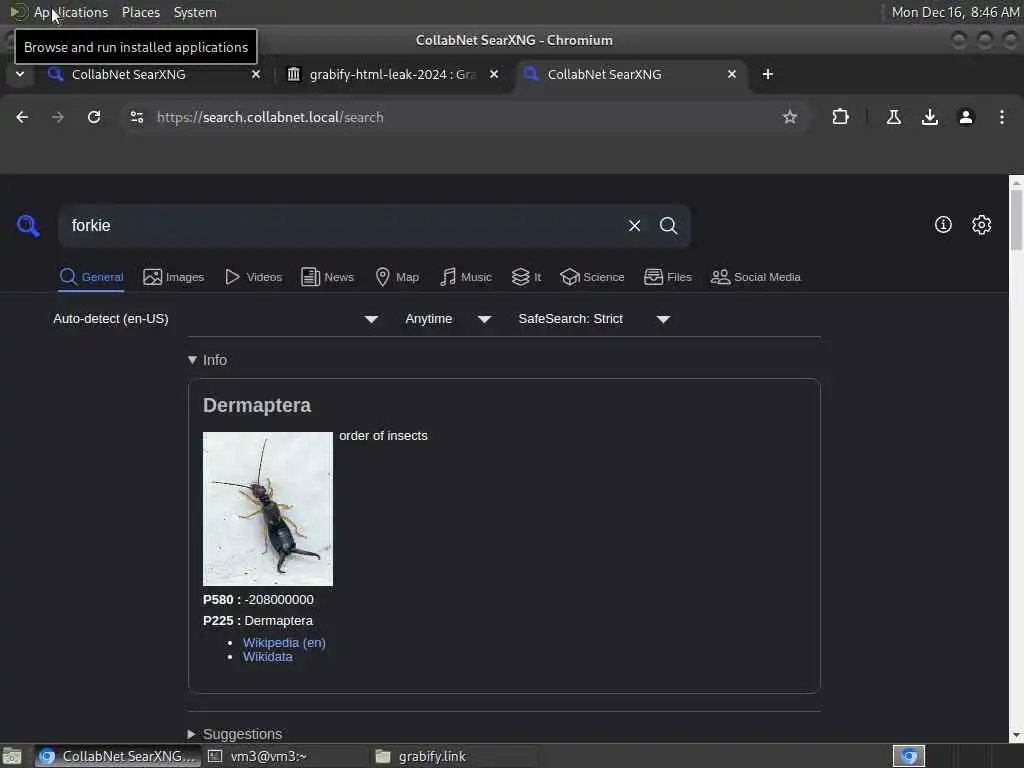Submit search with magnifier icon
The image size is (1024, 768).
pos(668,225)
